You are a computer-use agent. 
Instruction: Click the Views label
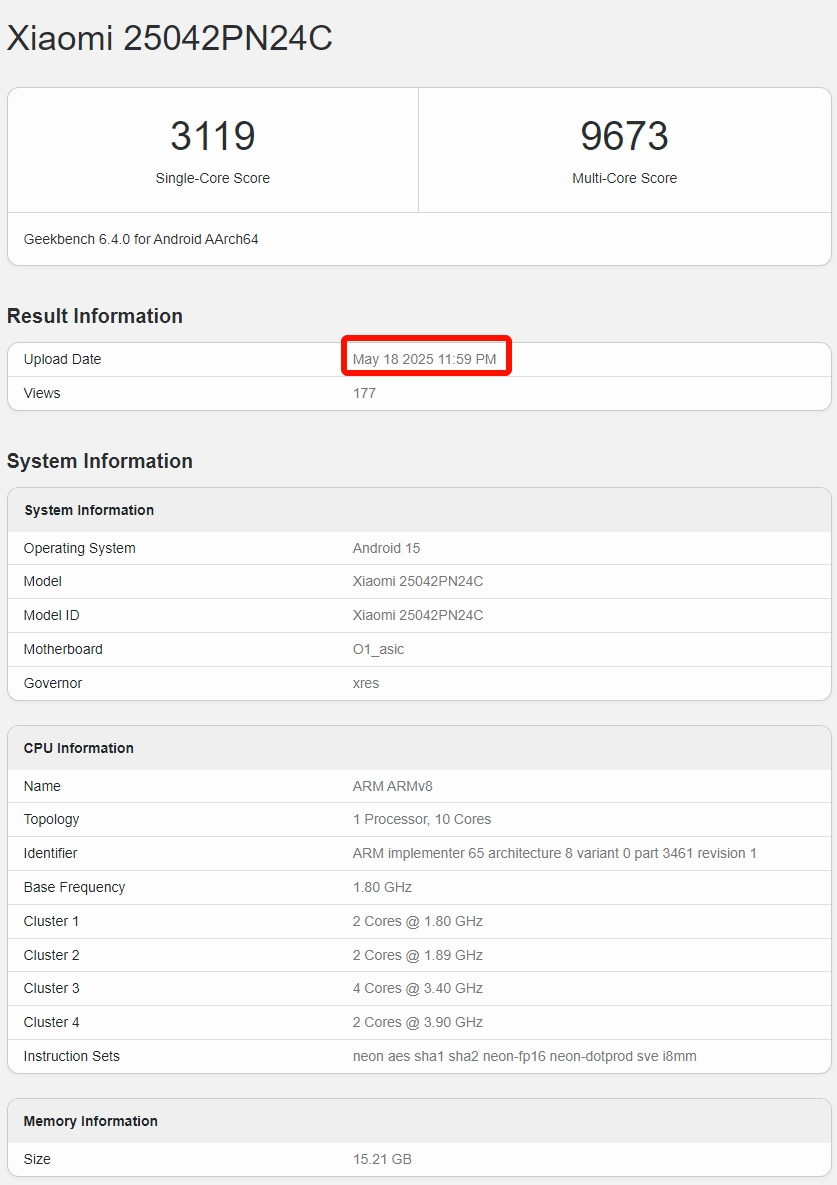(x=42, y=393)
